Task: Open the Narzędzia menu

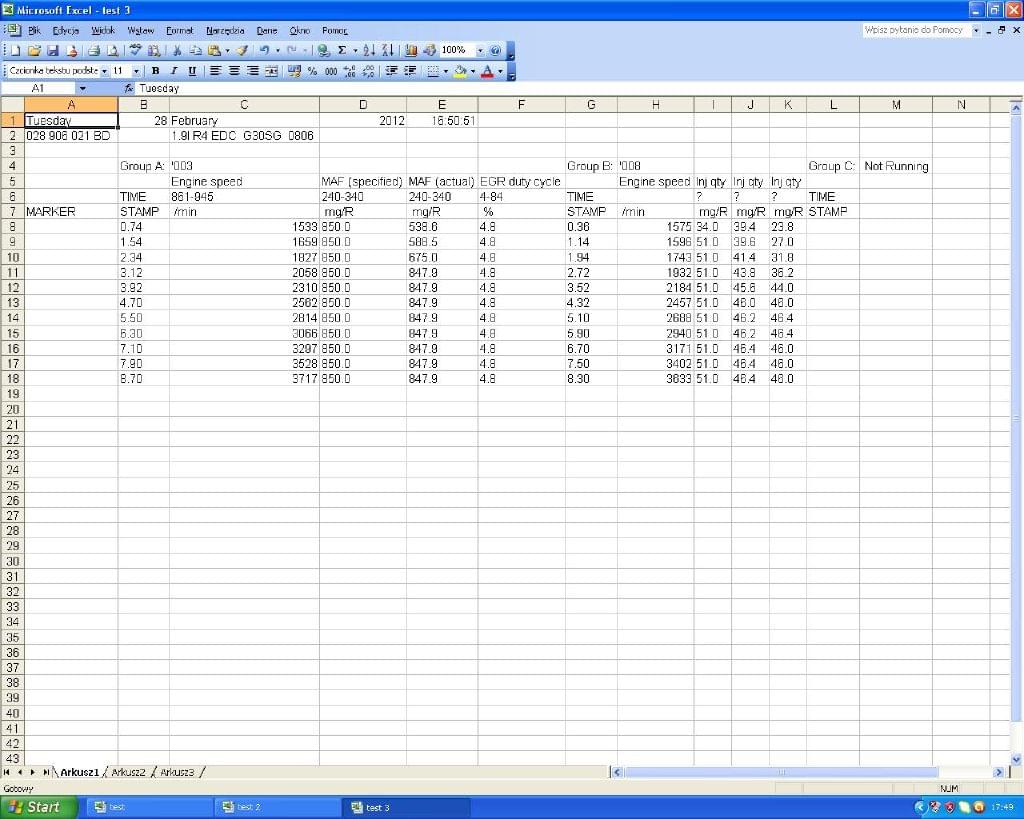Action: [x=225, y=31]
